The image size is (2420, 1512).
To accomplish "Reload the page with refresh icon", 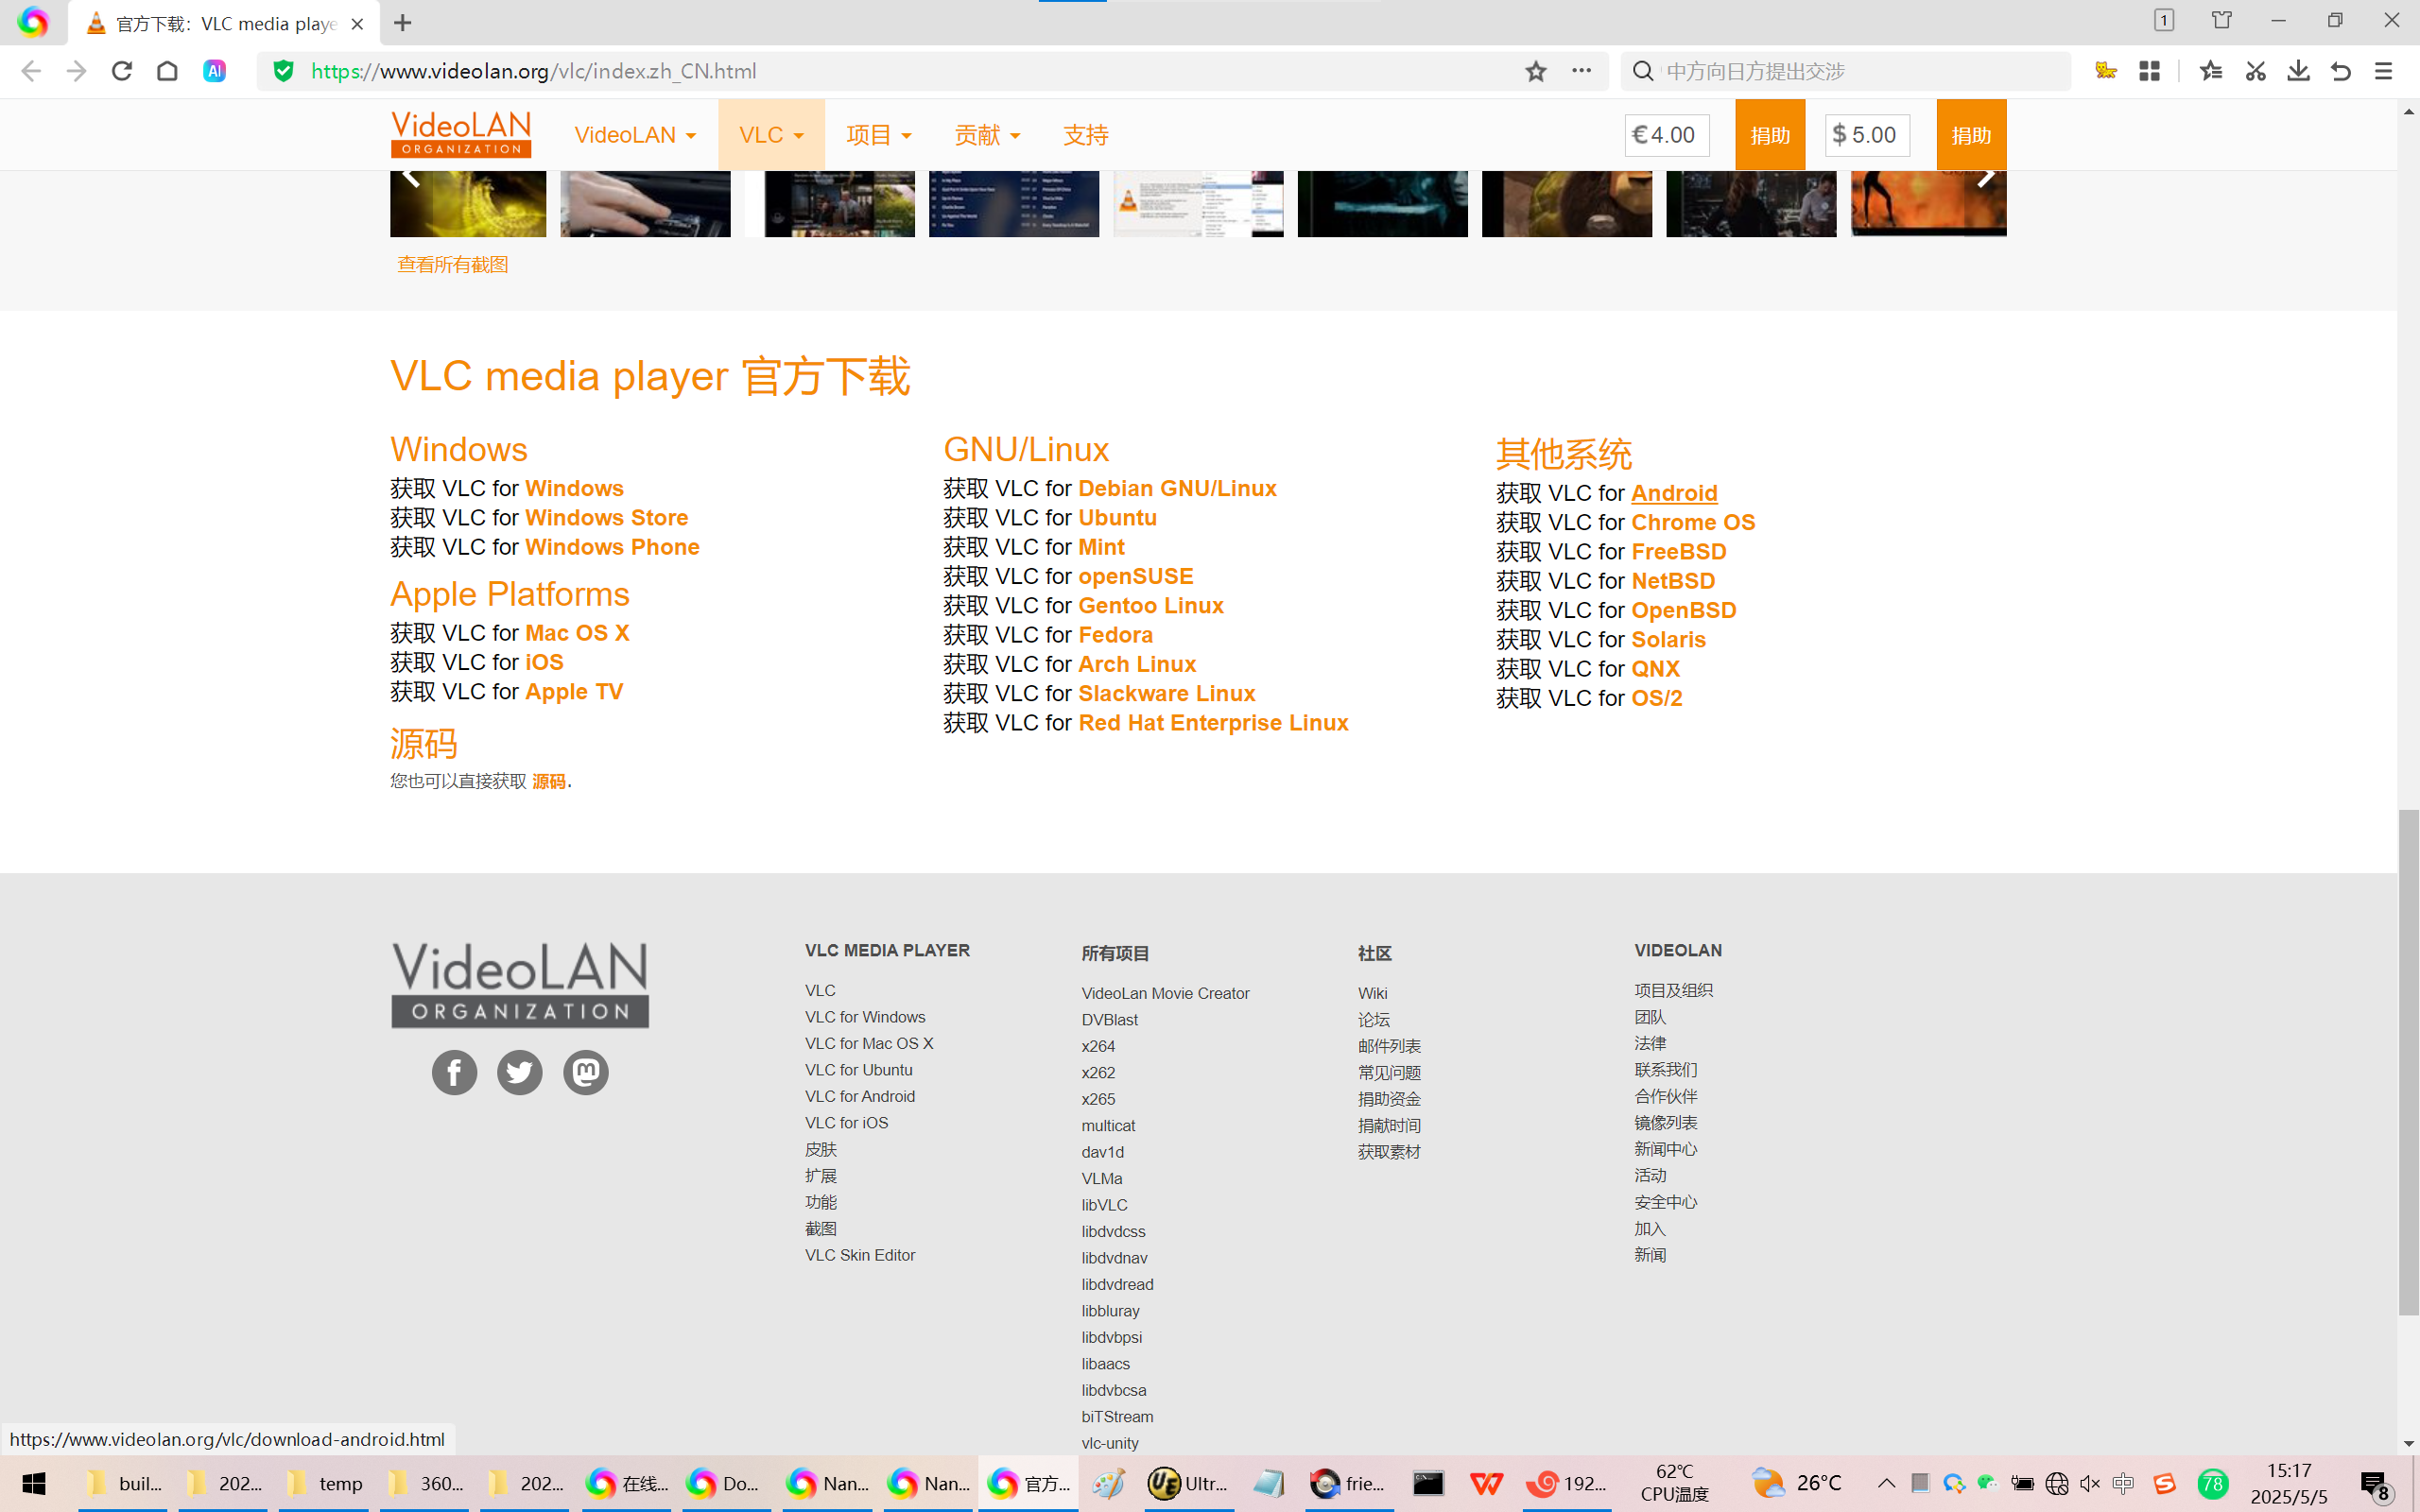I will coord(122,71).
